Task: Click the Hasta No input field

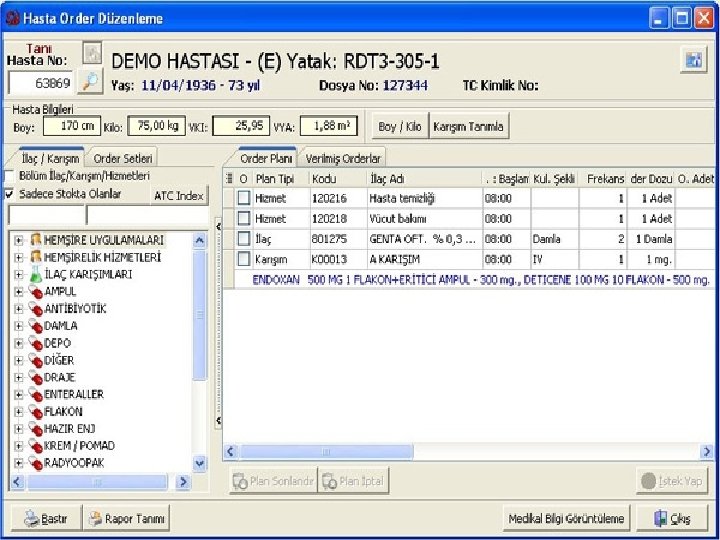Action: tap(40, 83)
